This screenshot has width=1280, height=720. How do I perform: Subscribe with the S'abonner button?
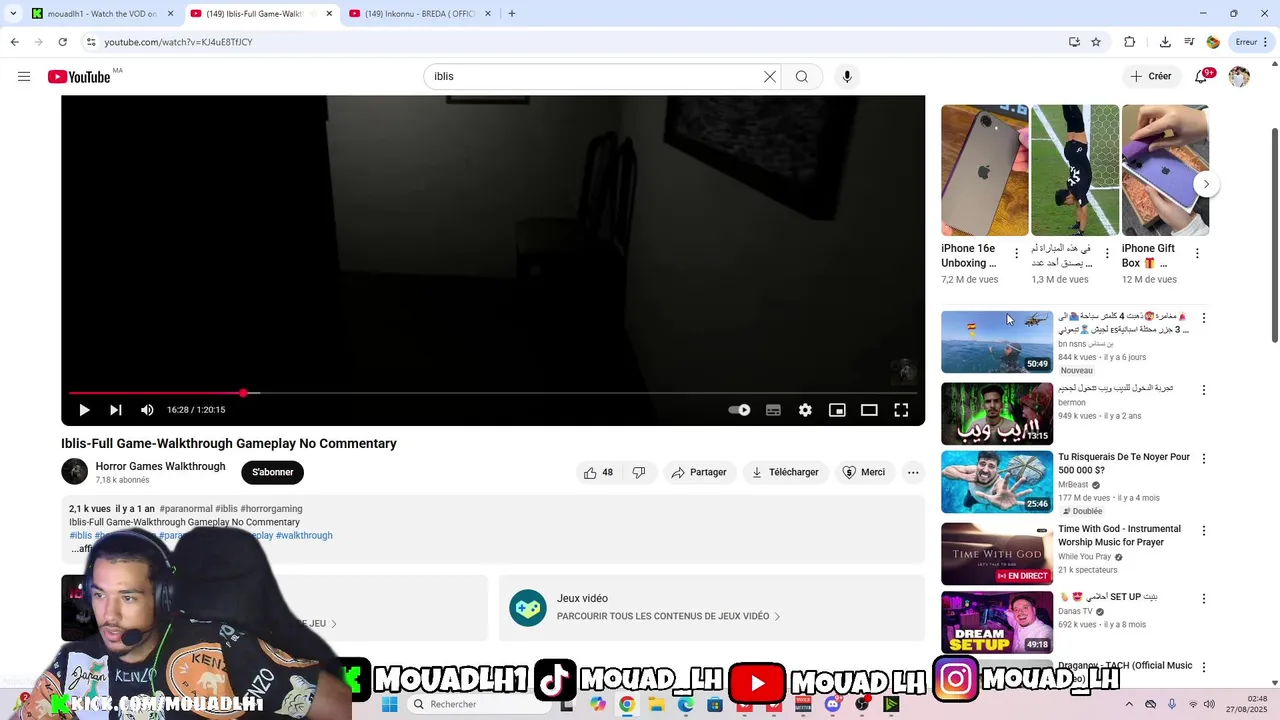point(273,472)
